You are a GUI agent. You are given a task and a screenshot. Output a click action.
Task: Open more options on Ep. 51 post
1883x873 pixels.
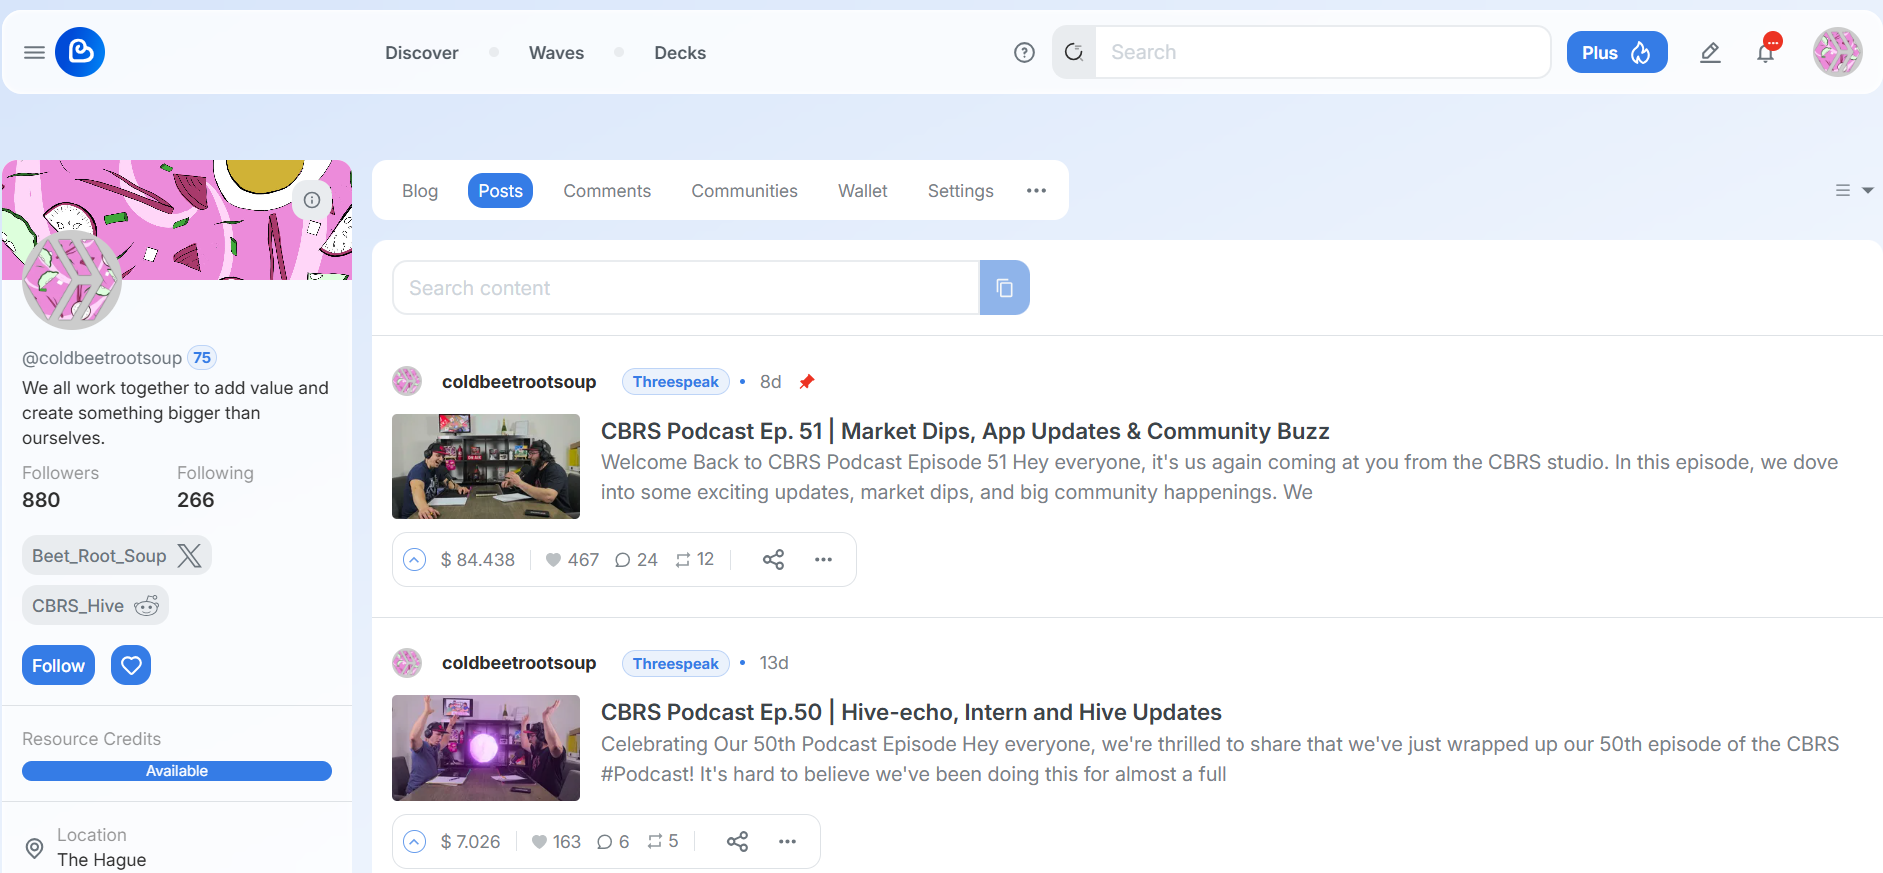click(823, 560)
